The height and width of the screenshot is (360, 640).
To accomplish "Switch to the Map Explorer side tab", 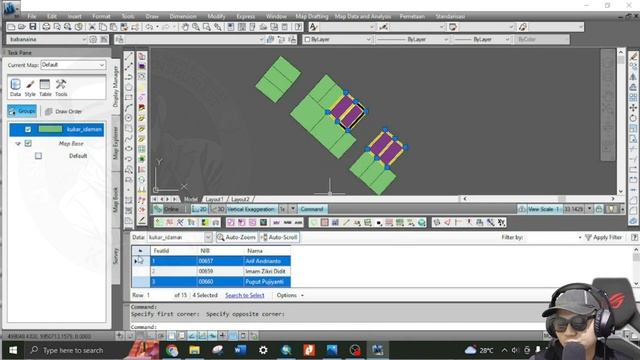I will [x=116, y=143].
